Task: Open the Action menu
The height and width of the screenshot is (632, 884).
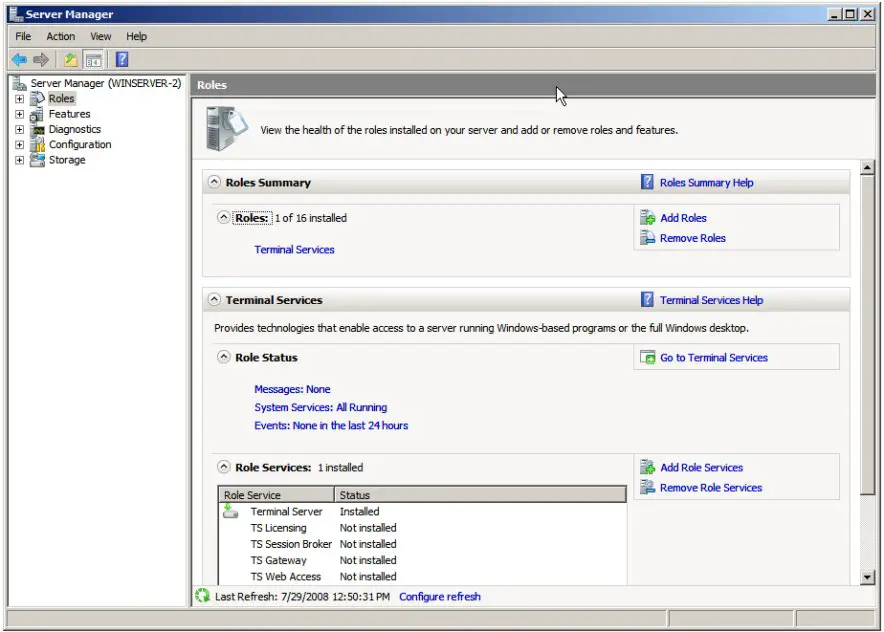Action: point(60,36)
